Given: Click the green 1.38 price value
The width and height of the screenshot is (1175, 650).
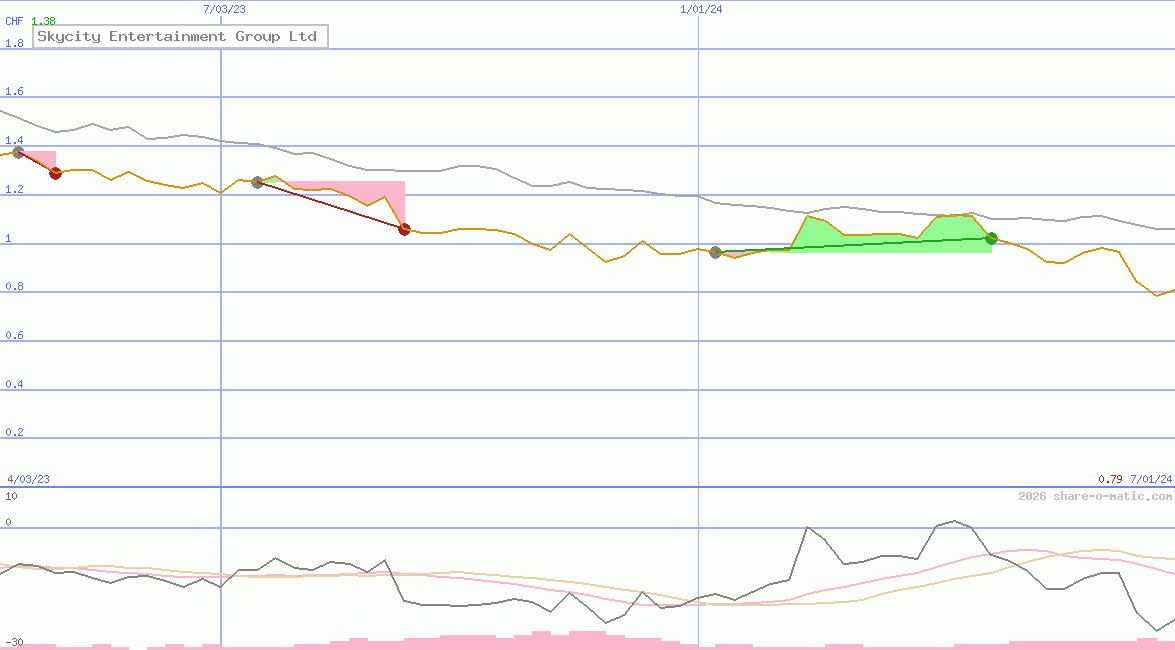Looking at the screenshot, I should [x=43, y=21].
